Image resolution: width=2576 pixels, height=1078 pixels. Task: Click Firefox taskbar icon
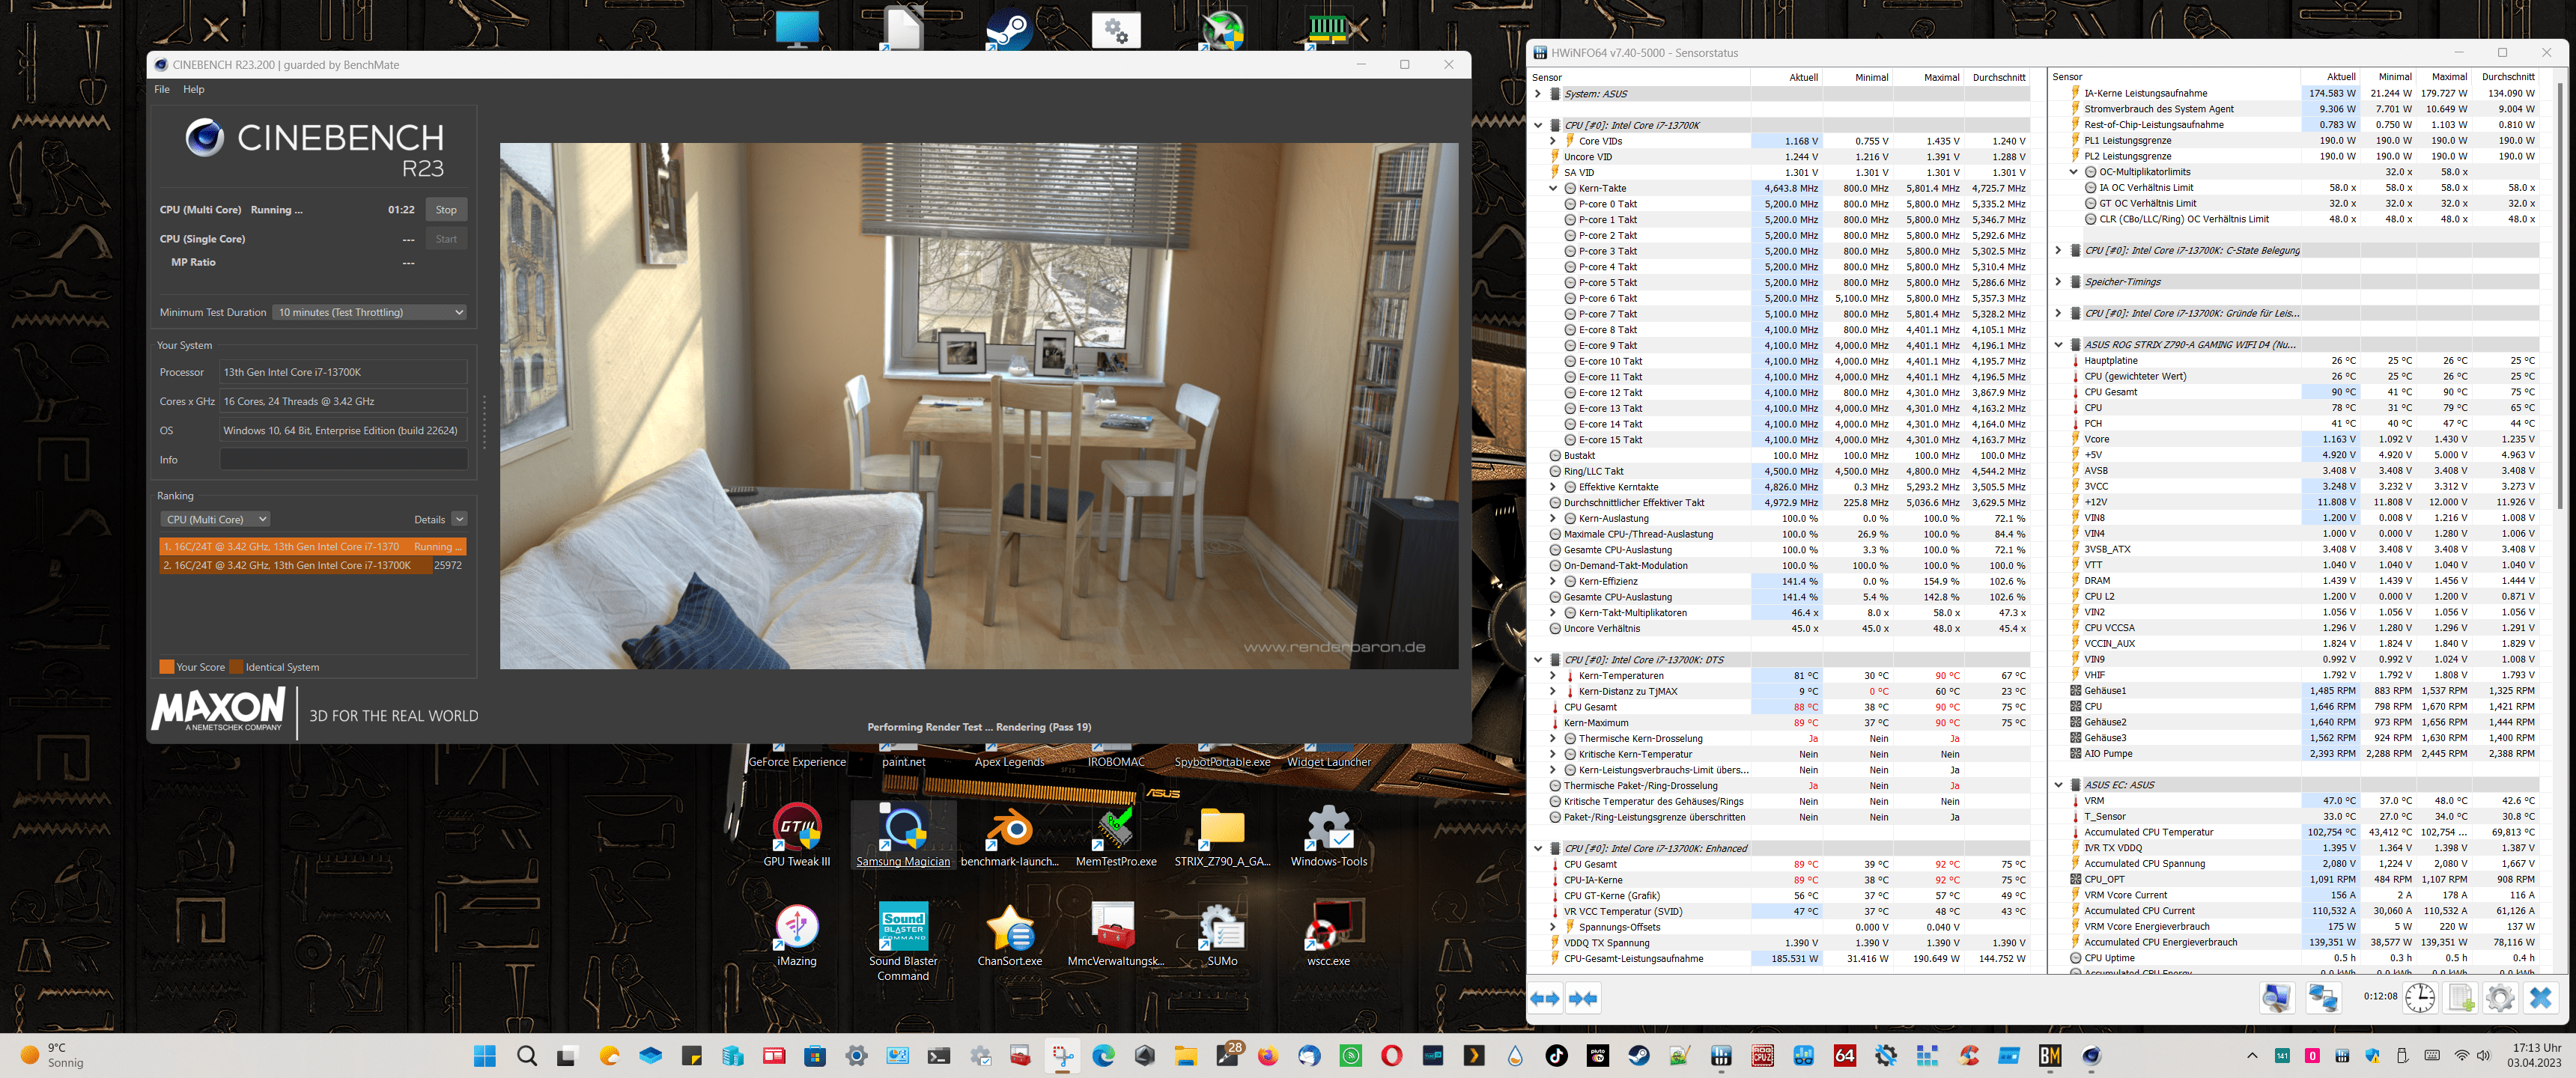1268,1055
